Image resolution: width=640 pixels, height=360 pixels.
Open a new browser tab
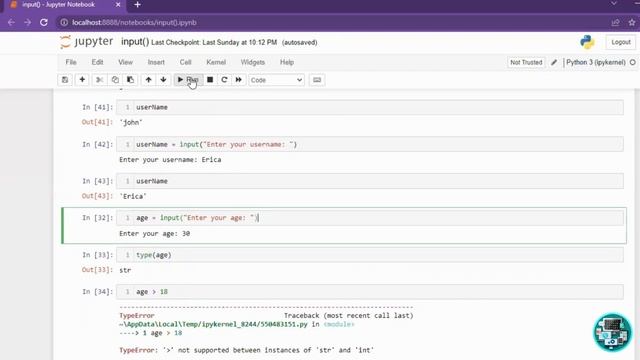pos(137,4)
